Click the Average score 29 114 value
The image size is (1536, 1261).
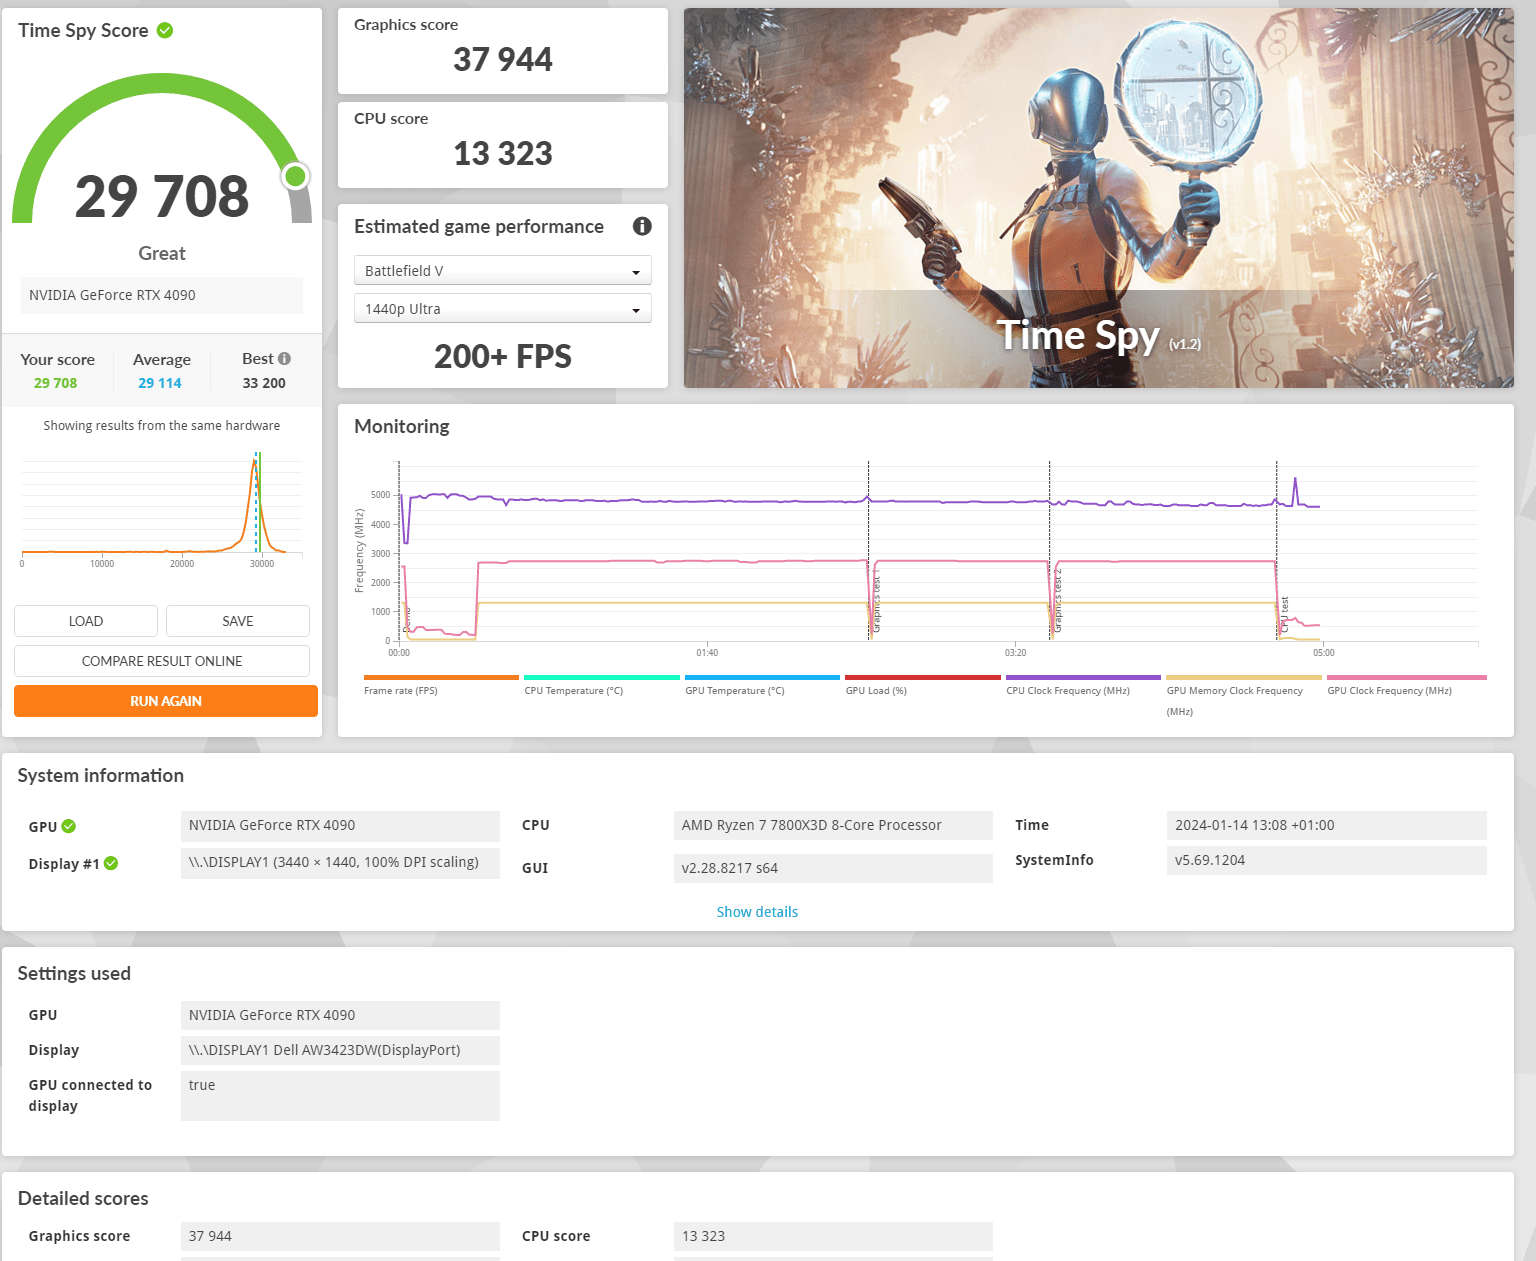click(160, 383)
